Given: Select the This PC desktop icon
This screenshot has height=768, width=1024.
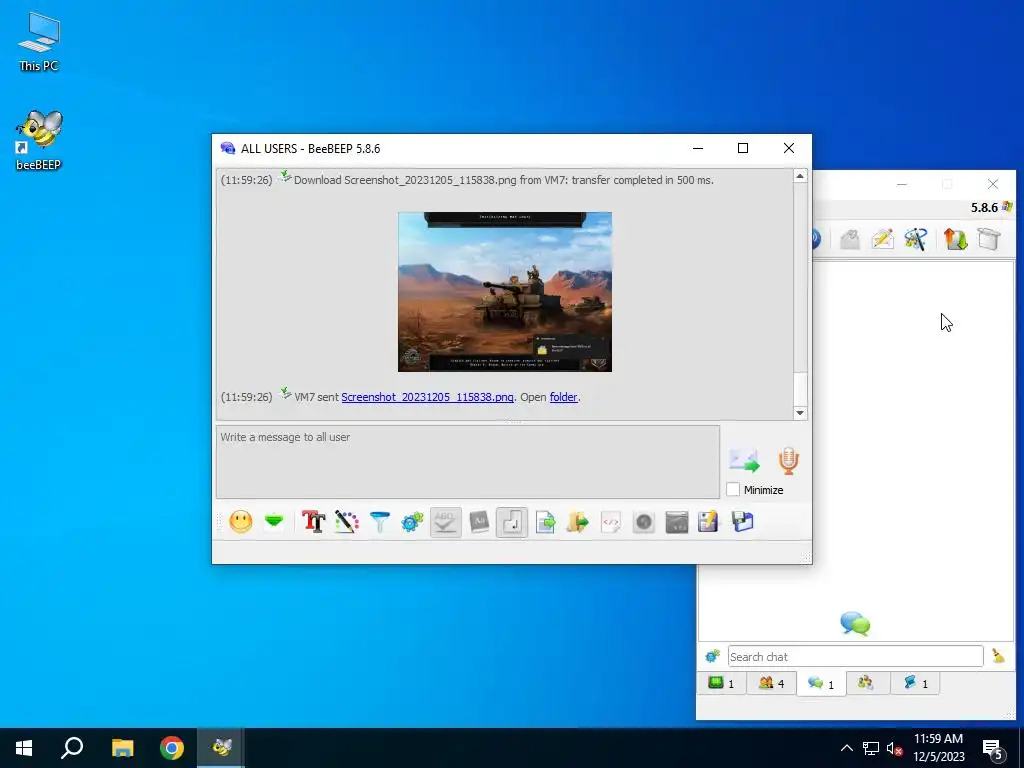Looking at the screenshot, I should click(x=39, y=42).
